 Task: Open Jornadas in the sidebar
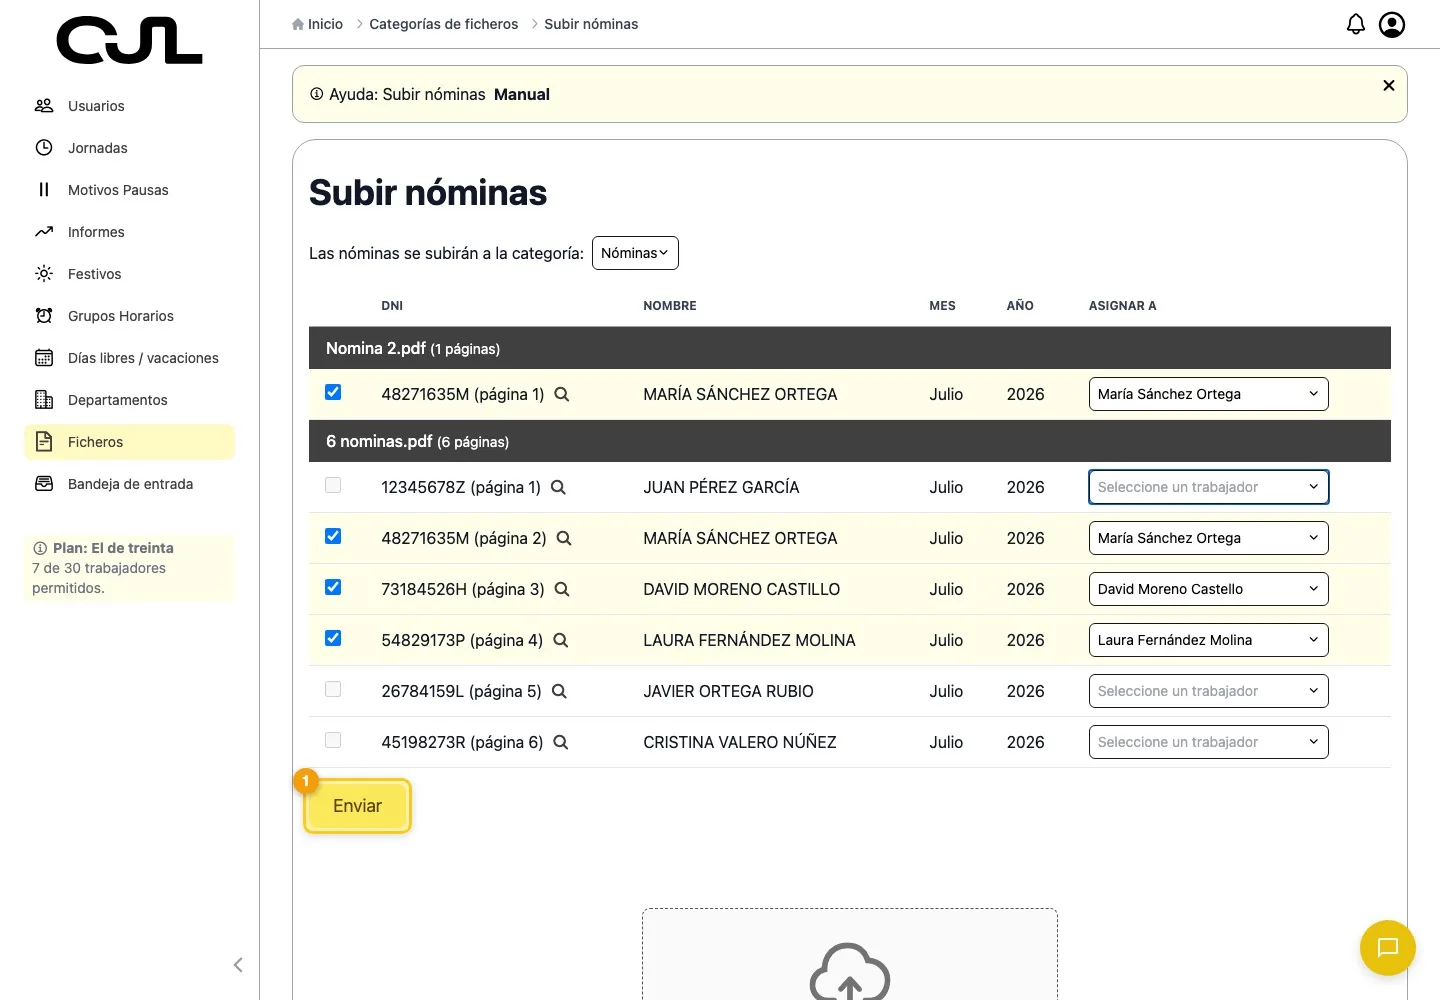pos(129,148)
